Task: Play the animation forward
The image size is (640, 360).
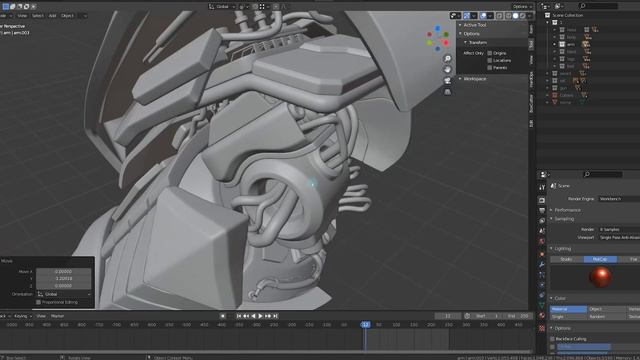Action: tap(260, 316)
